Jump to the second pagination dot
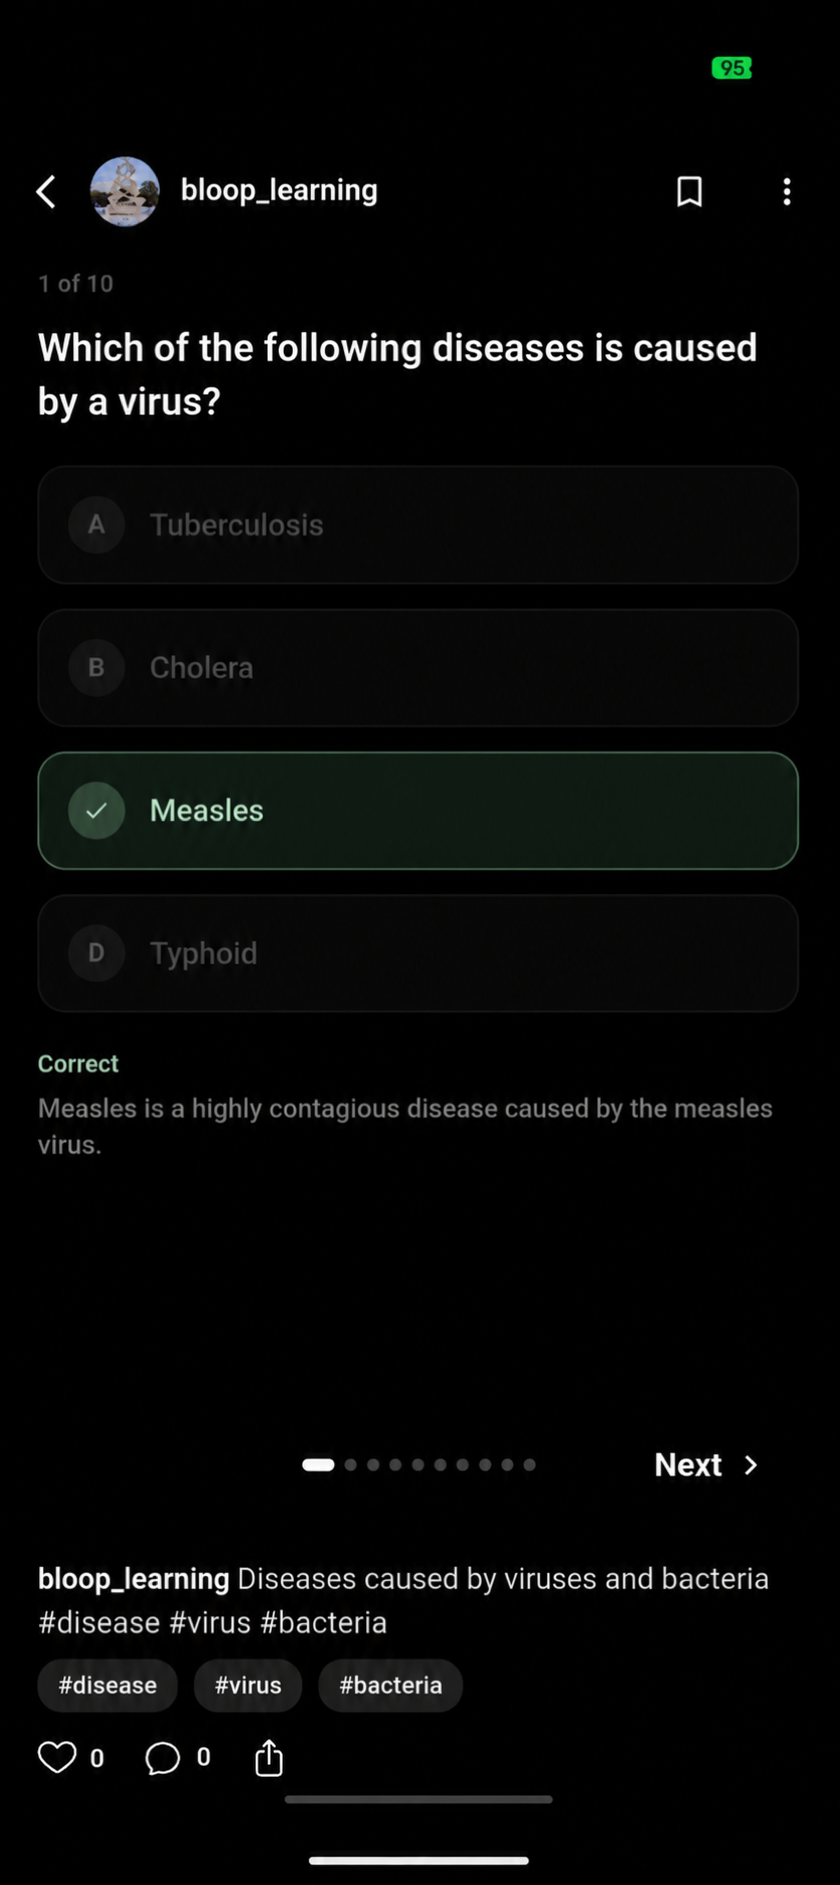The width and height of the screenshot is (840, 1885). pos(350,1465)
